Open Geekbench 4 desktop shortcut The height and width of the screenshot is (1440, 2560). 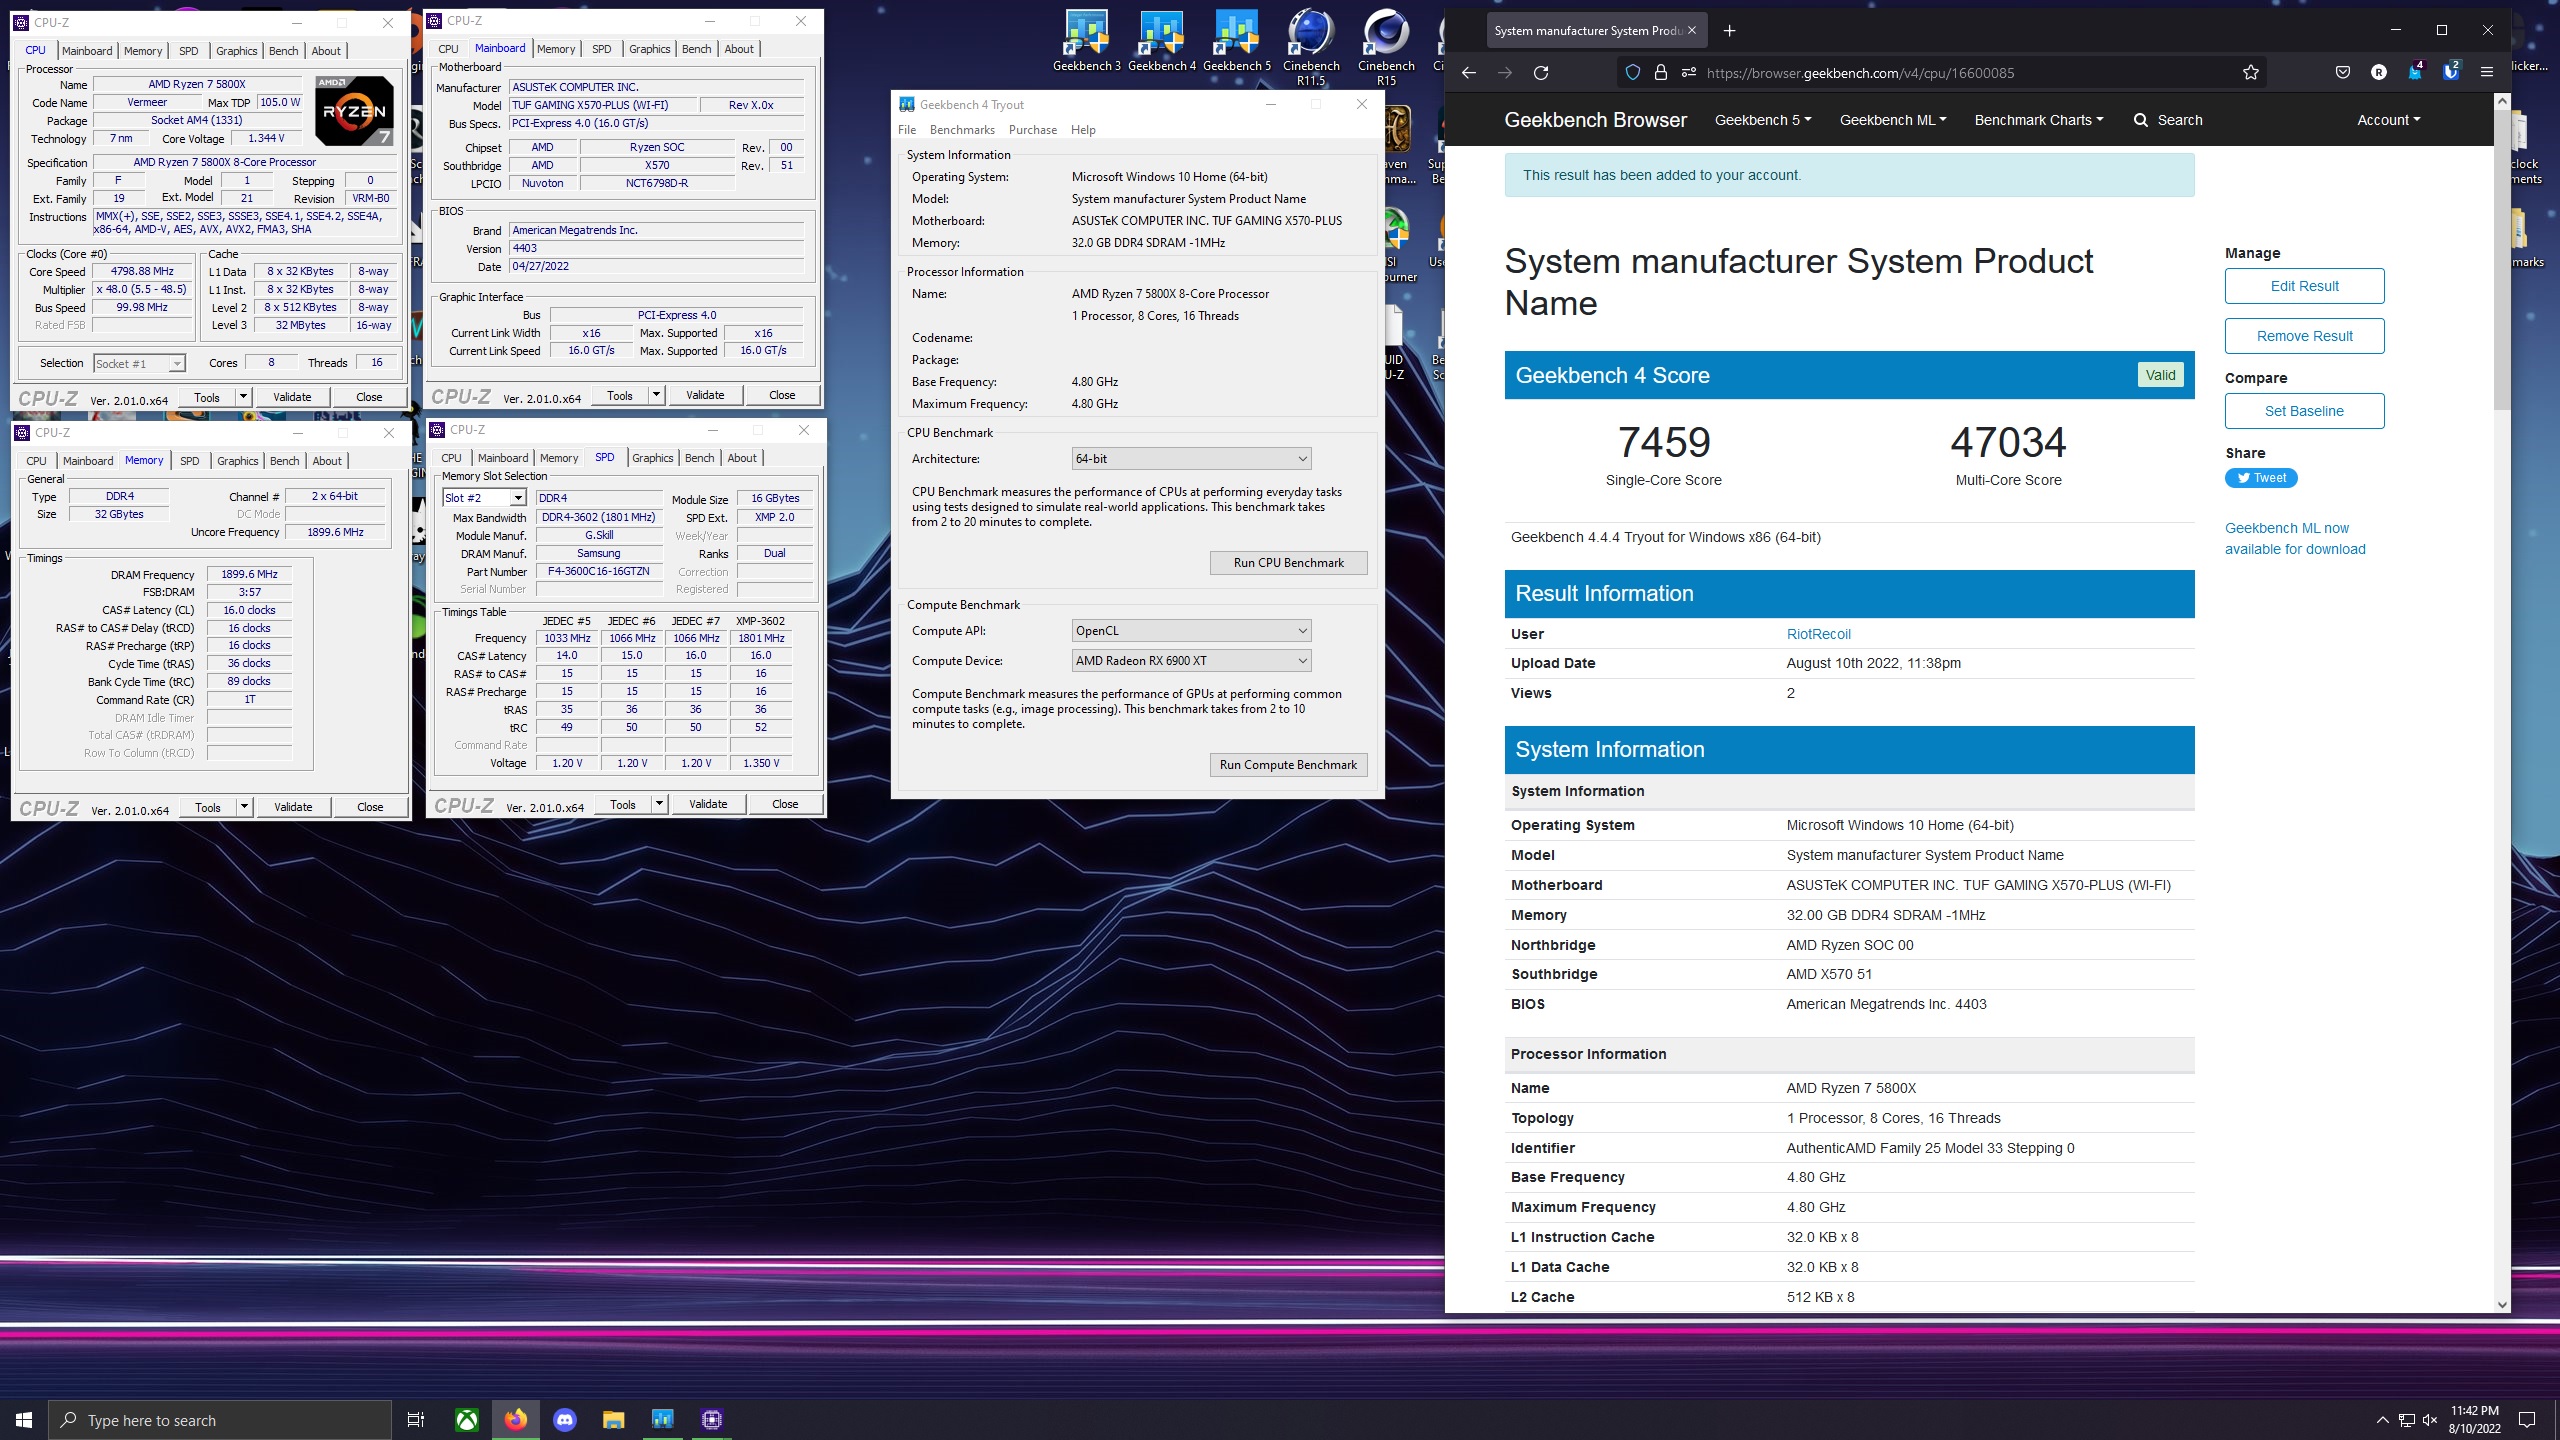[1161, 41]
